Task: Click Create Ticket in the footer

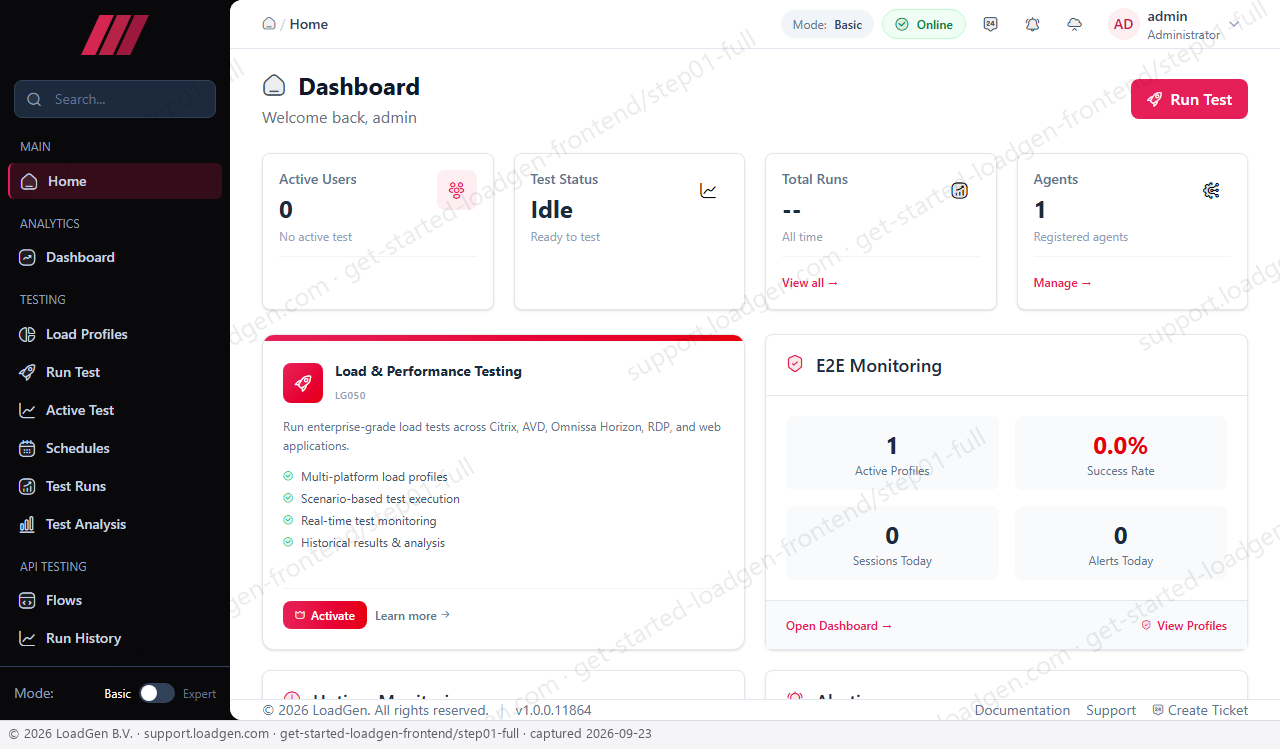Action: pyautogui.click(x=1200, y=710)
